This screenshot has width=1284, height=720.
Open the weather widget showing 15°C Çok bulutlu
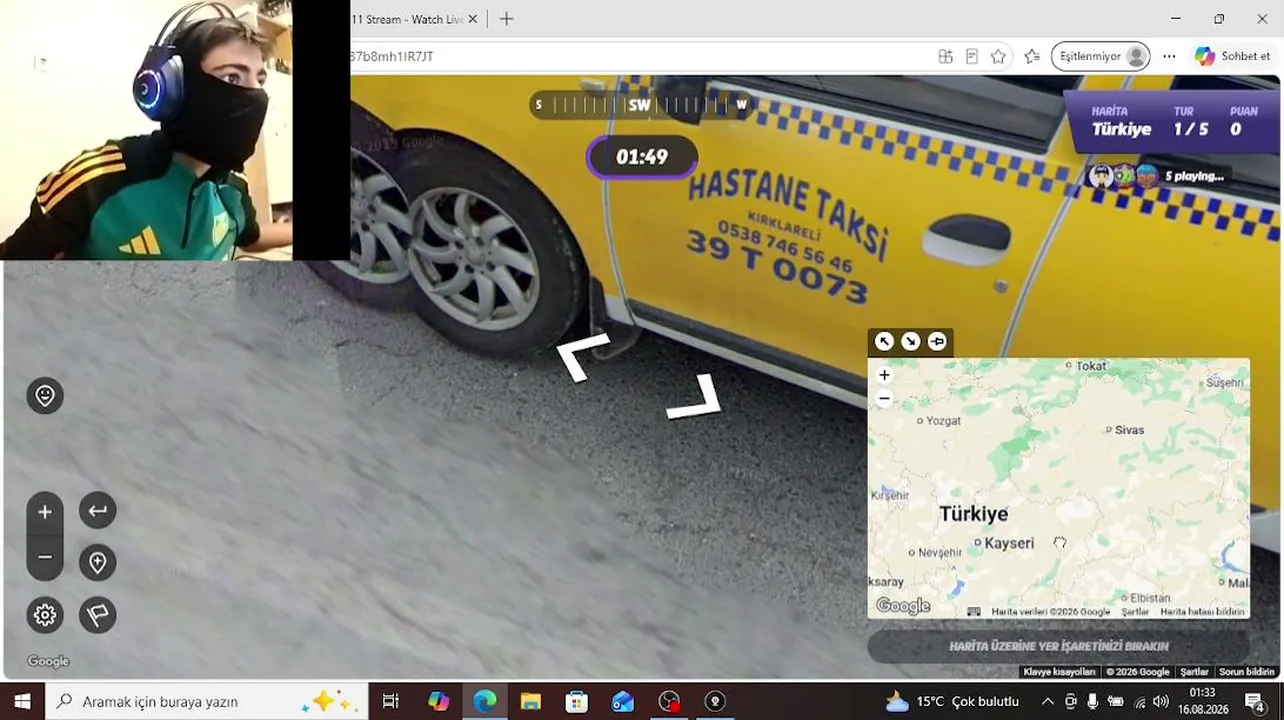tap(952, 701)
